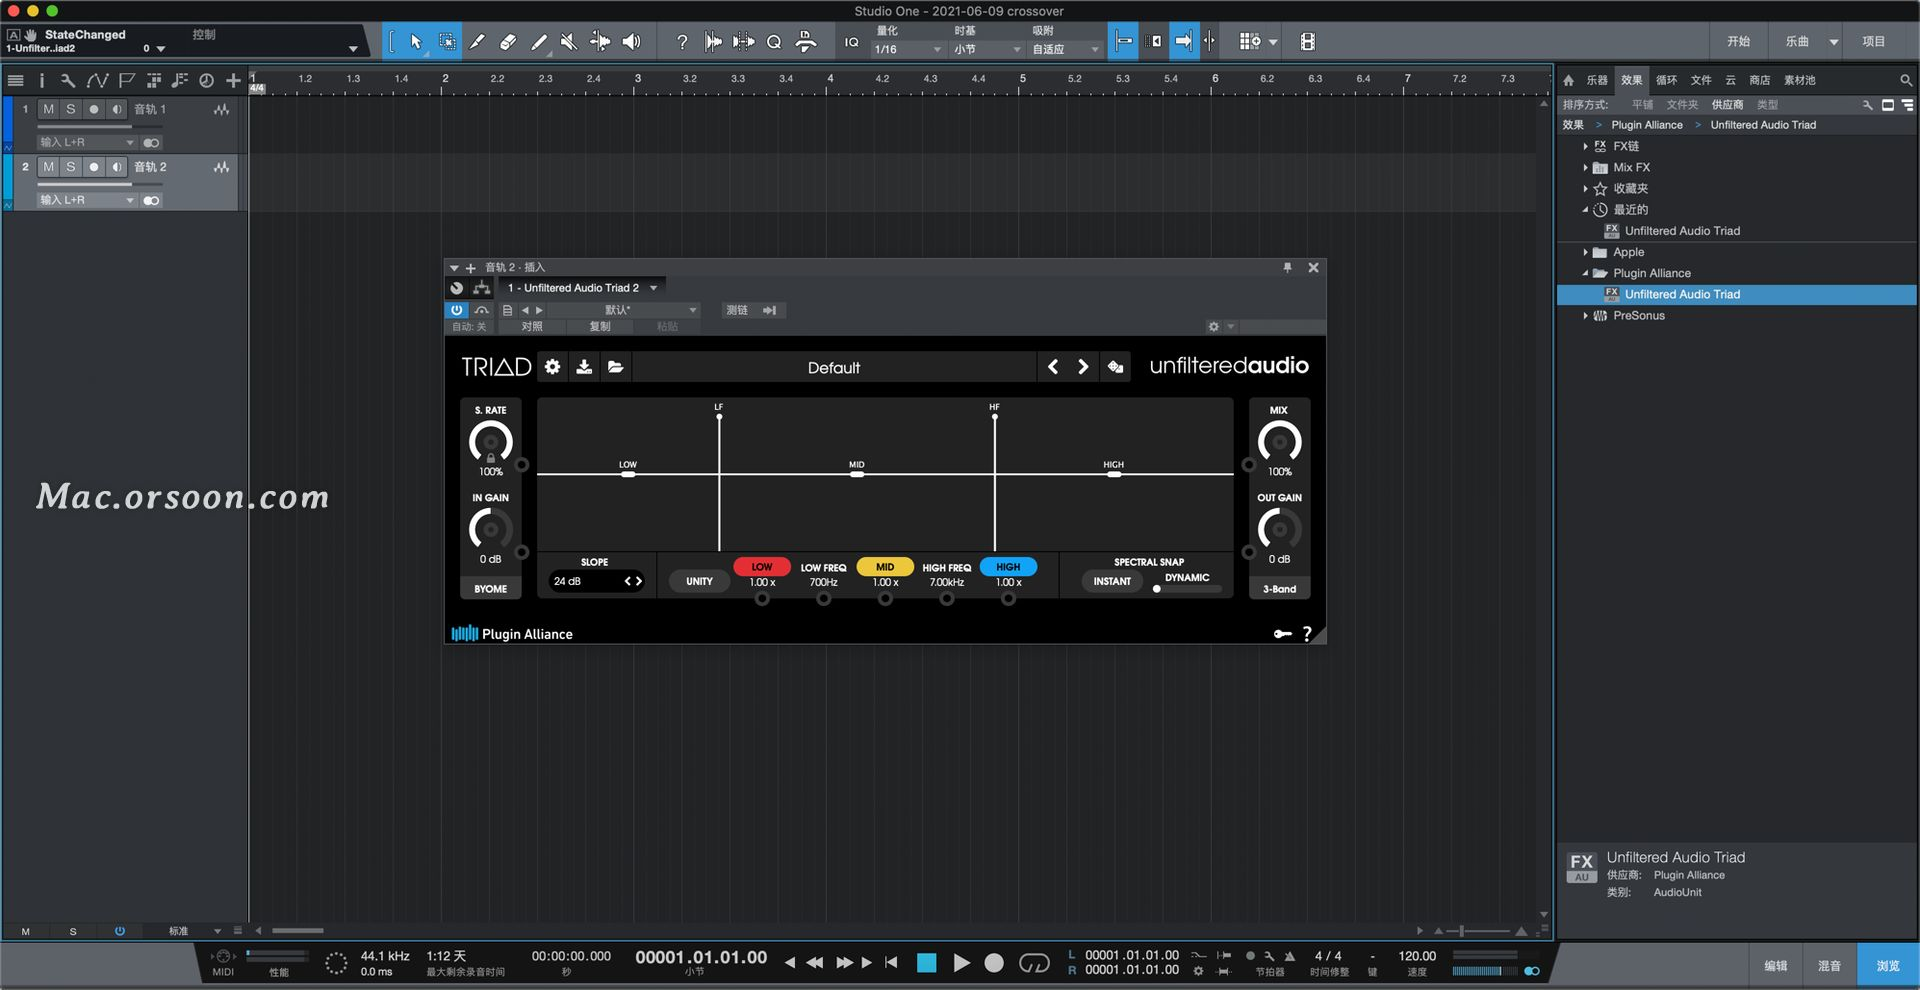Click the browser home icon
This screenshot has height=990, width=1920.
point(1568,80)
